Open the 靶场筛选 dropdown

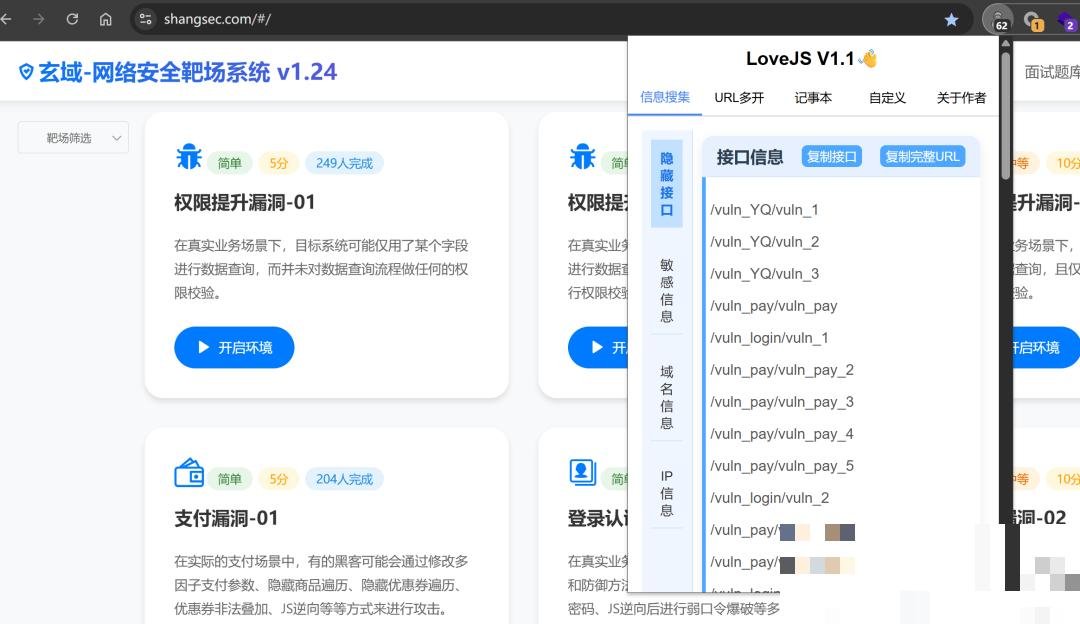73,138
